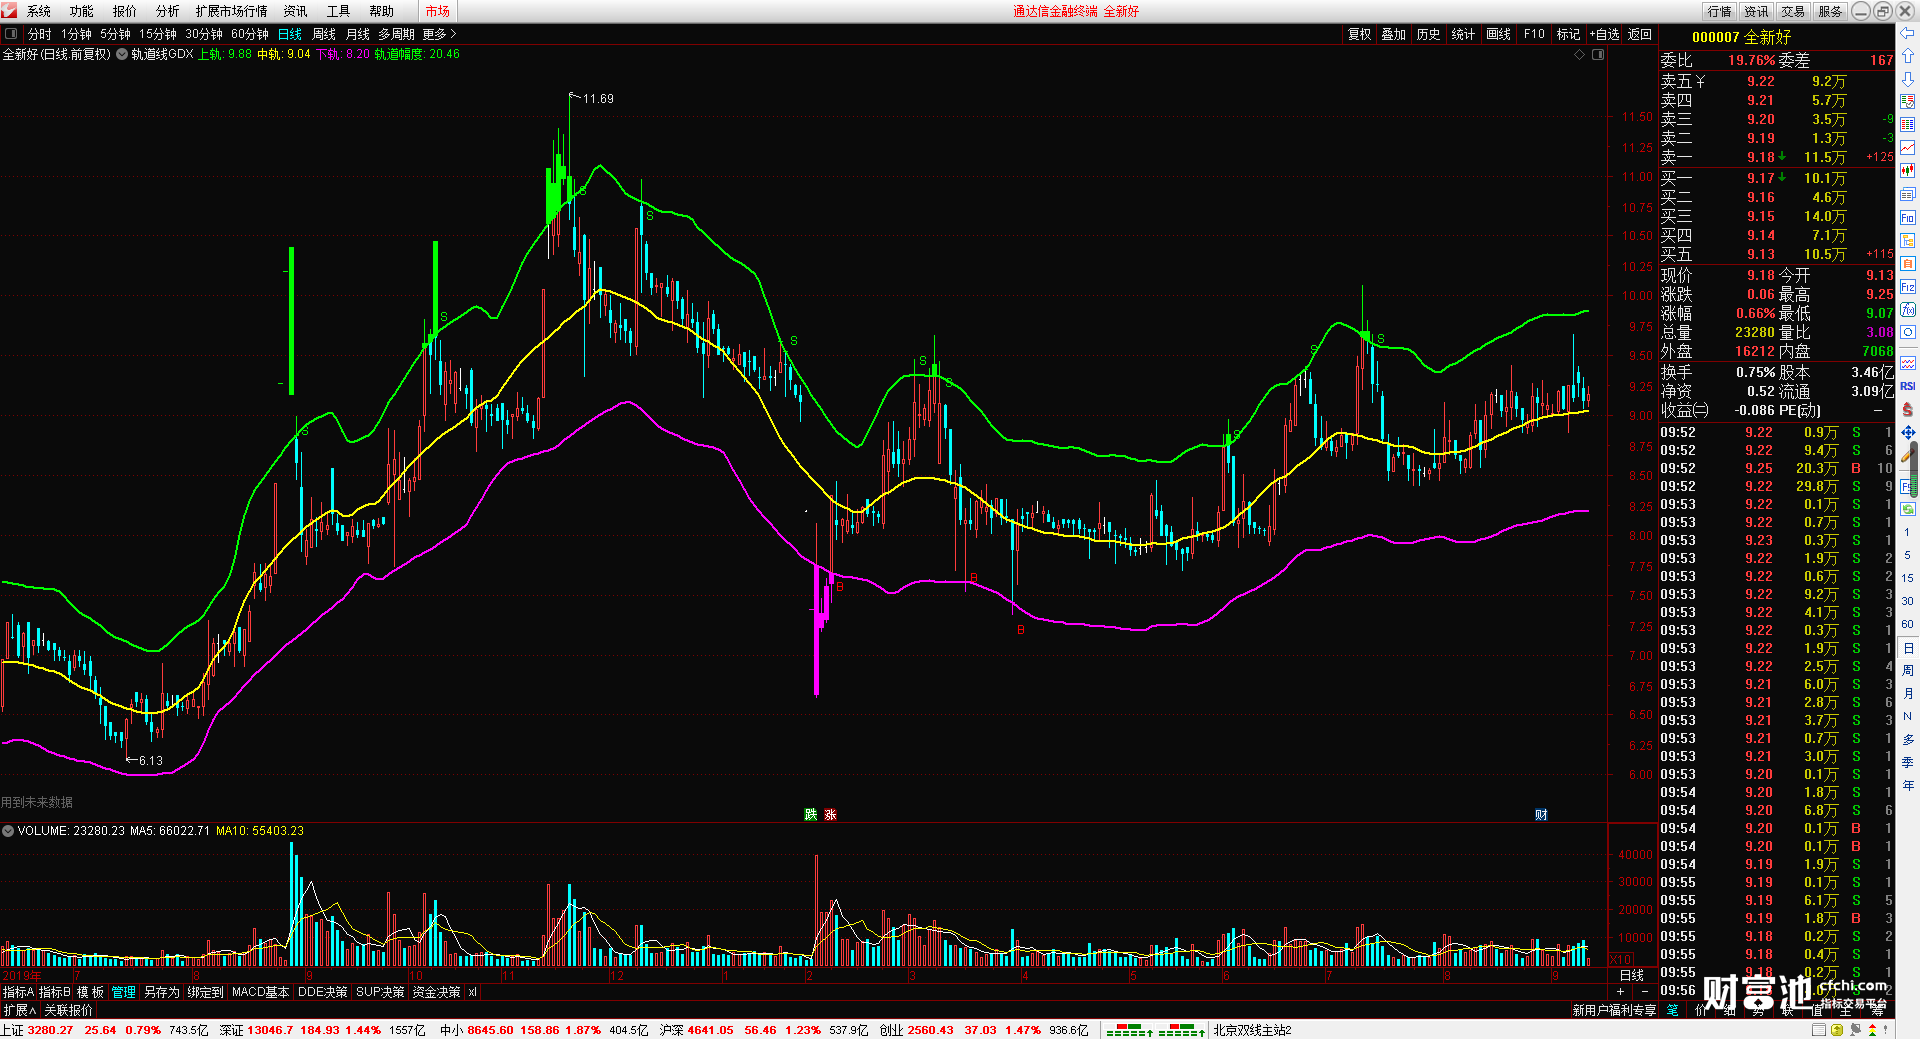Click the sidebar back arrow icon
Screen dimensions: 1920x1039
point(1908,32)
